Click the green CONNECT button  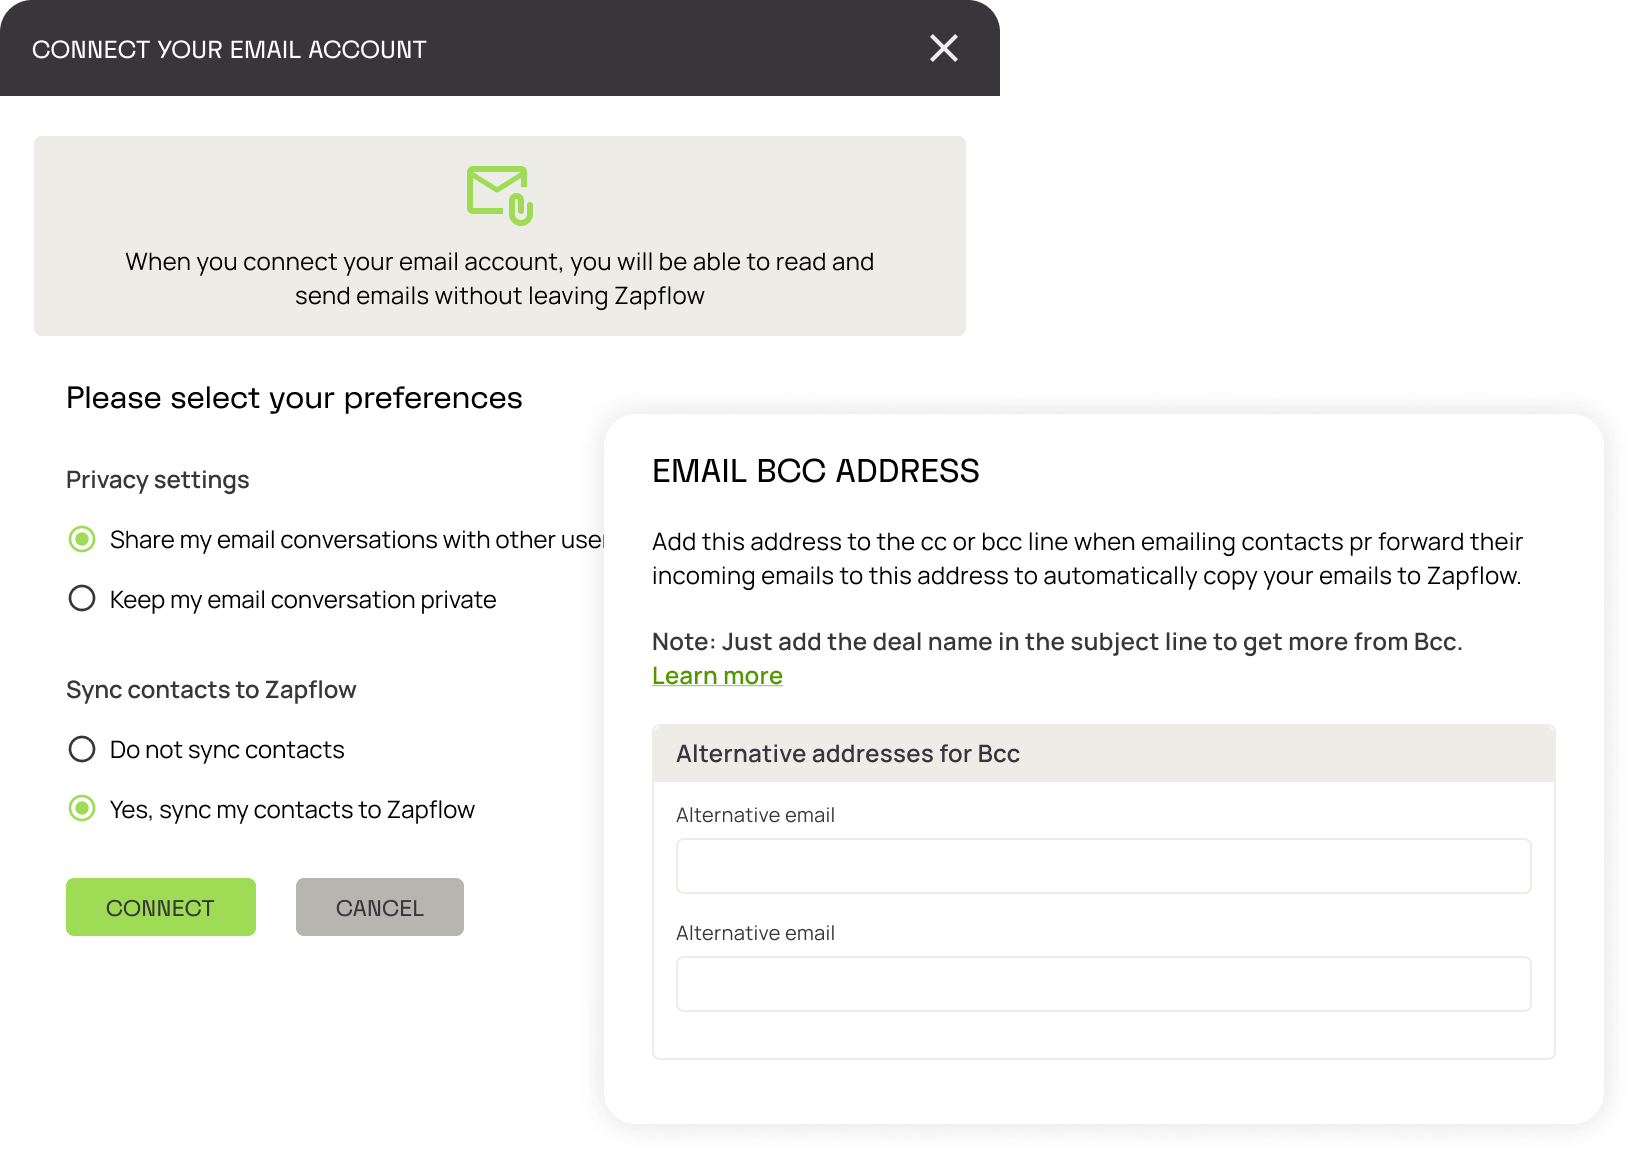(x=161, y=907)
